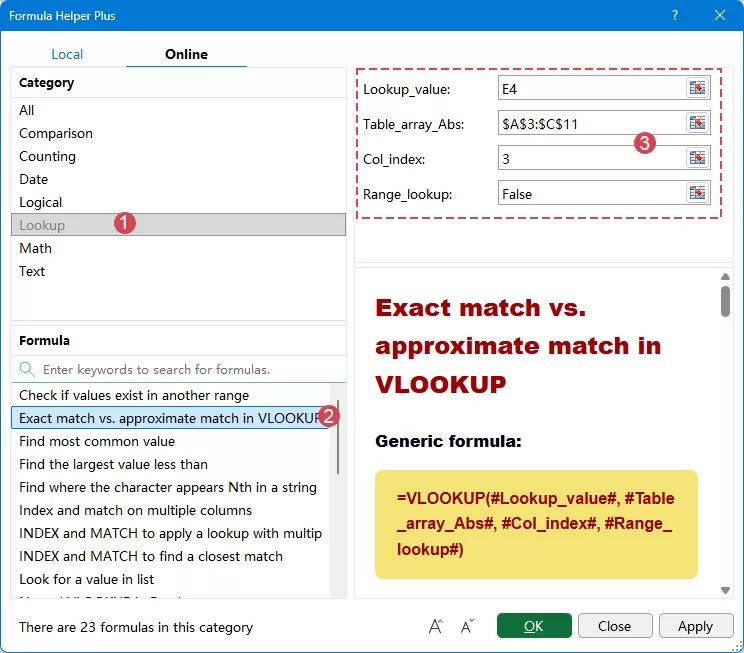Select the Counting category
The height and width of the screenshot is (653, 744).
click(47, 156)
